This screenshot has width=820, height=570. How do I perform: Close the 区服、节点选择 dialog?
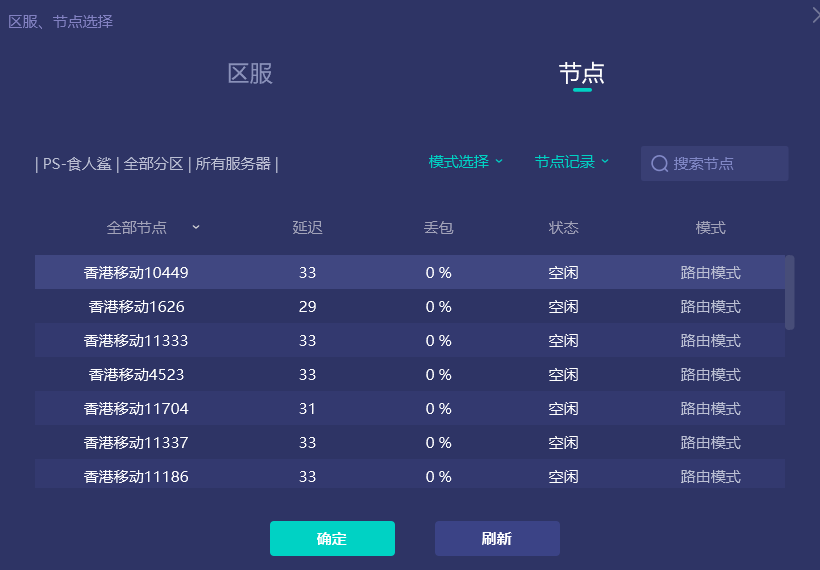(x=816, y=16)
